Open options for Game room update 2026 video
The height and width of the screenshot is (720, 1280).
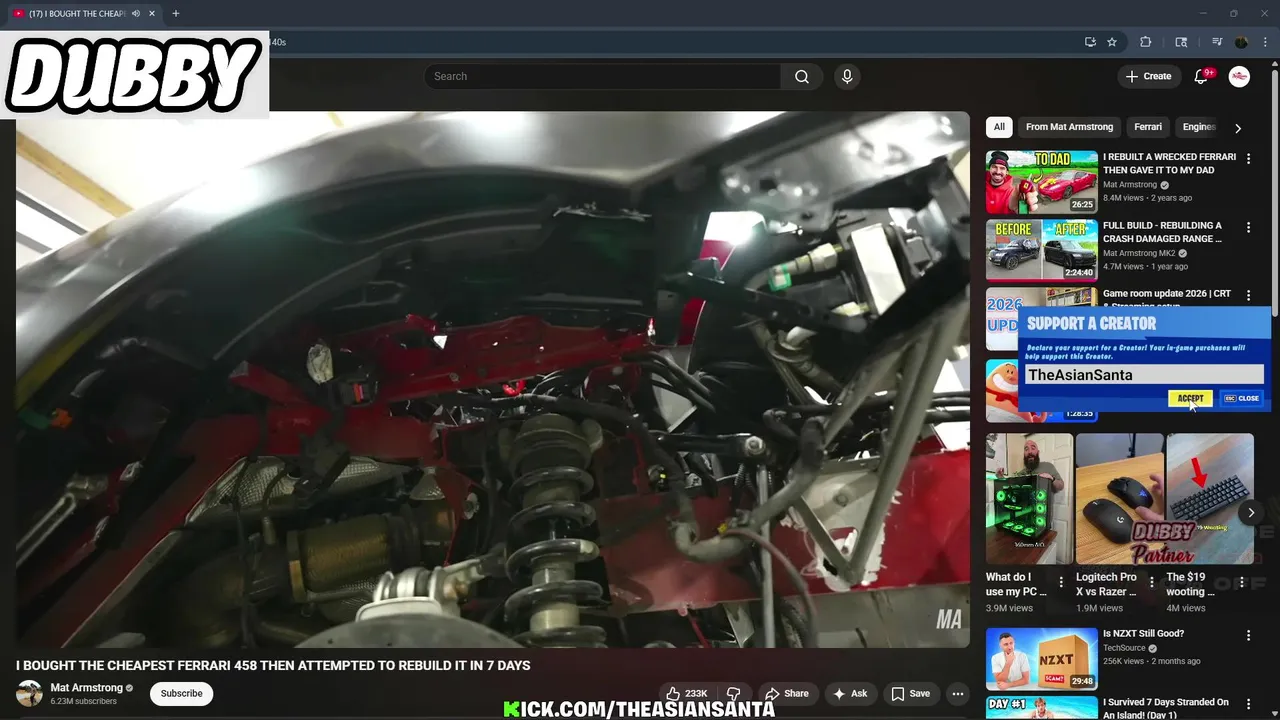click(1248, 296)
